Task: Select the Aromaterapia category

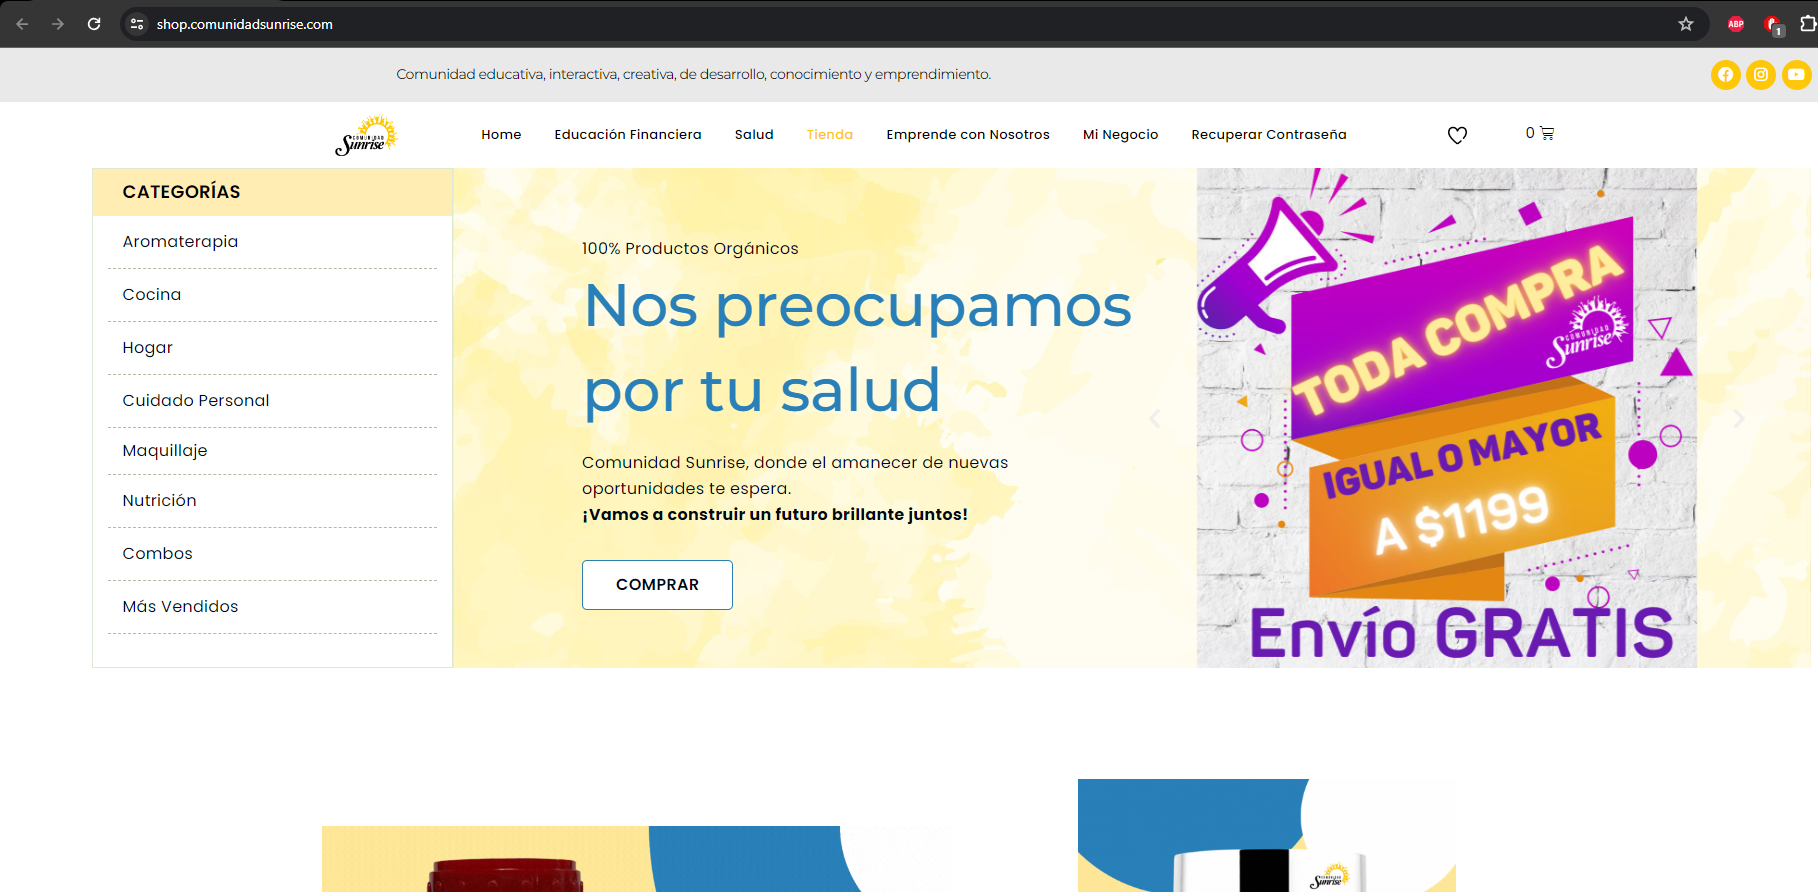Action: [x=180, y=242]
